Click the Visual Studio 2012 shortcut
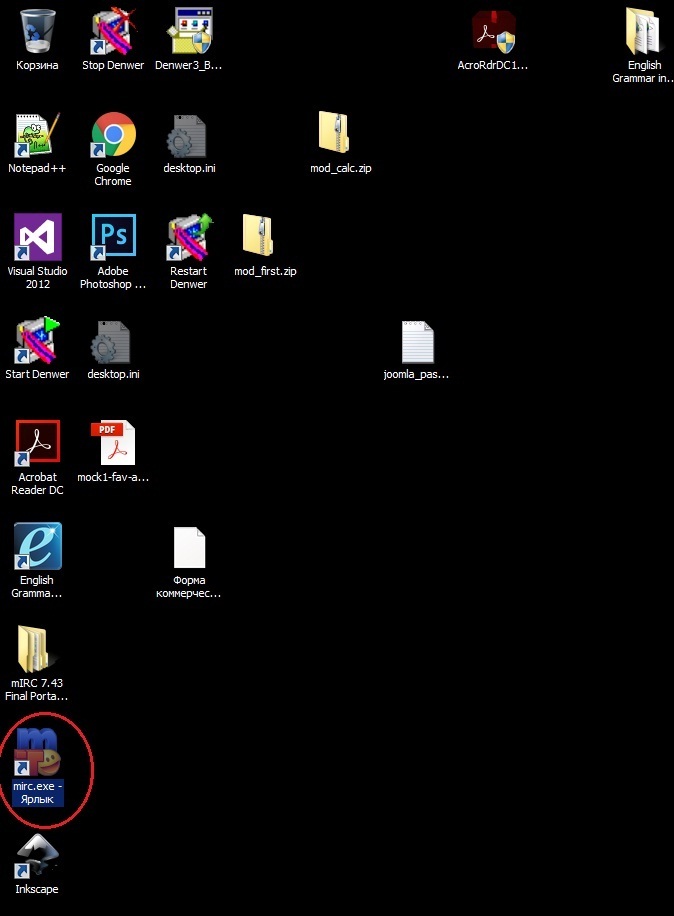This screenshot has height=916, width=674. (37, 238)
